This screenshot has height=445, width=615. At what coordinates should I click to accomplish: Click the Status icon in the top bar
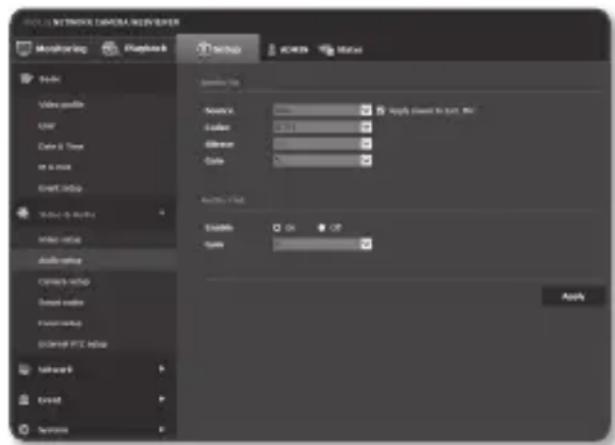pos(326,50)
